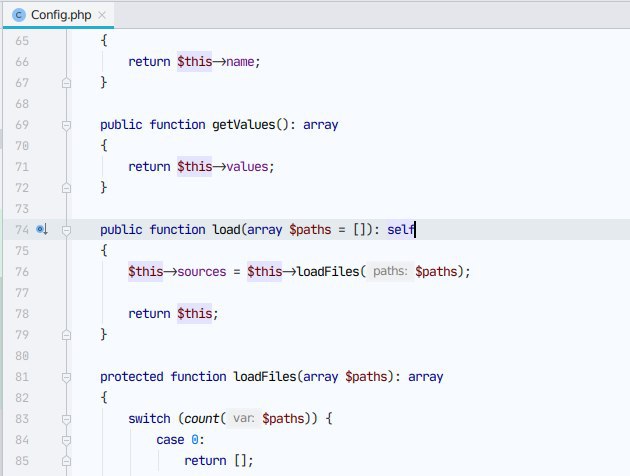
Task: Click the $paths parameter on line 74
Action: (x=310, y=230)
